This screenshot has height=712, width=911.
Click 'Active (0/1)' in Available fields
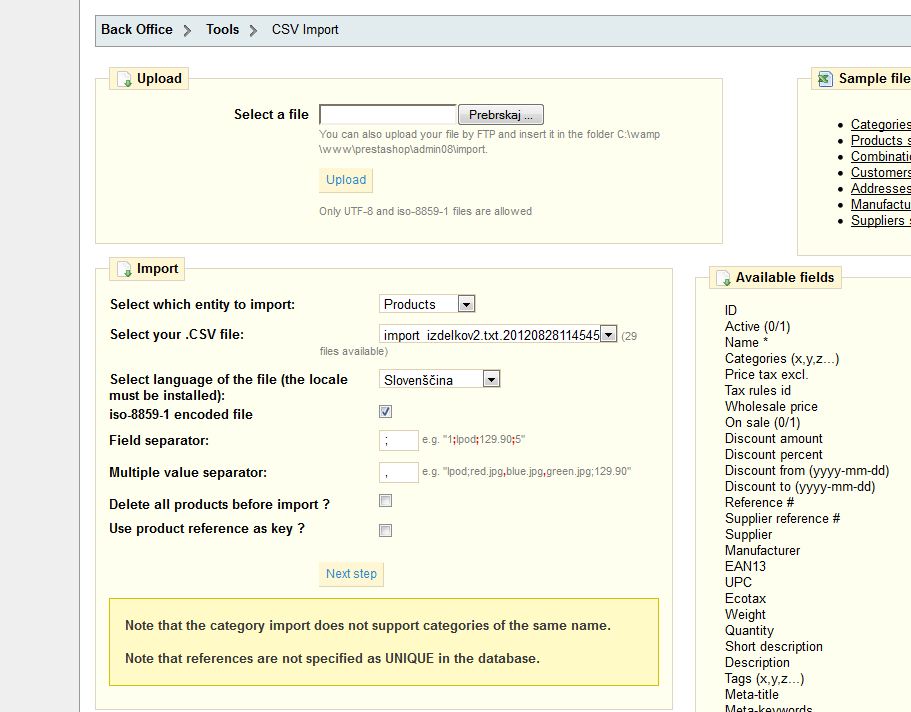coord(757,327)
